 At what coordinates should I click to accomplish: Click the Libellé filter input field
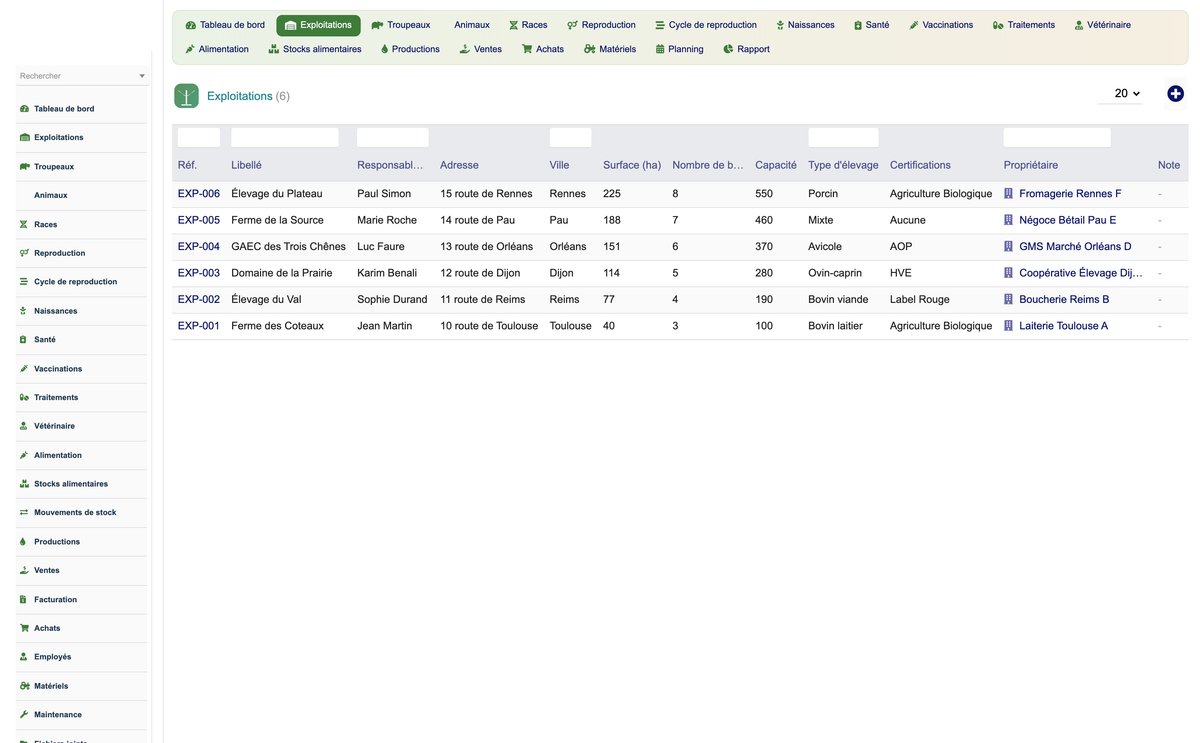(x=285, y=137)
